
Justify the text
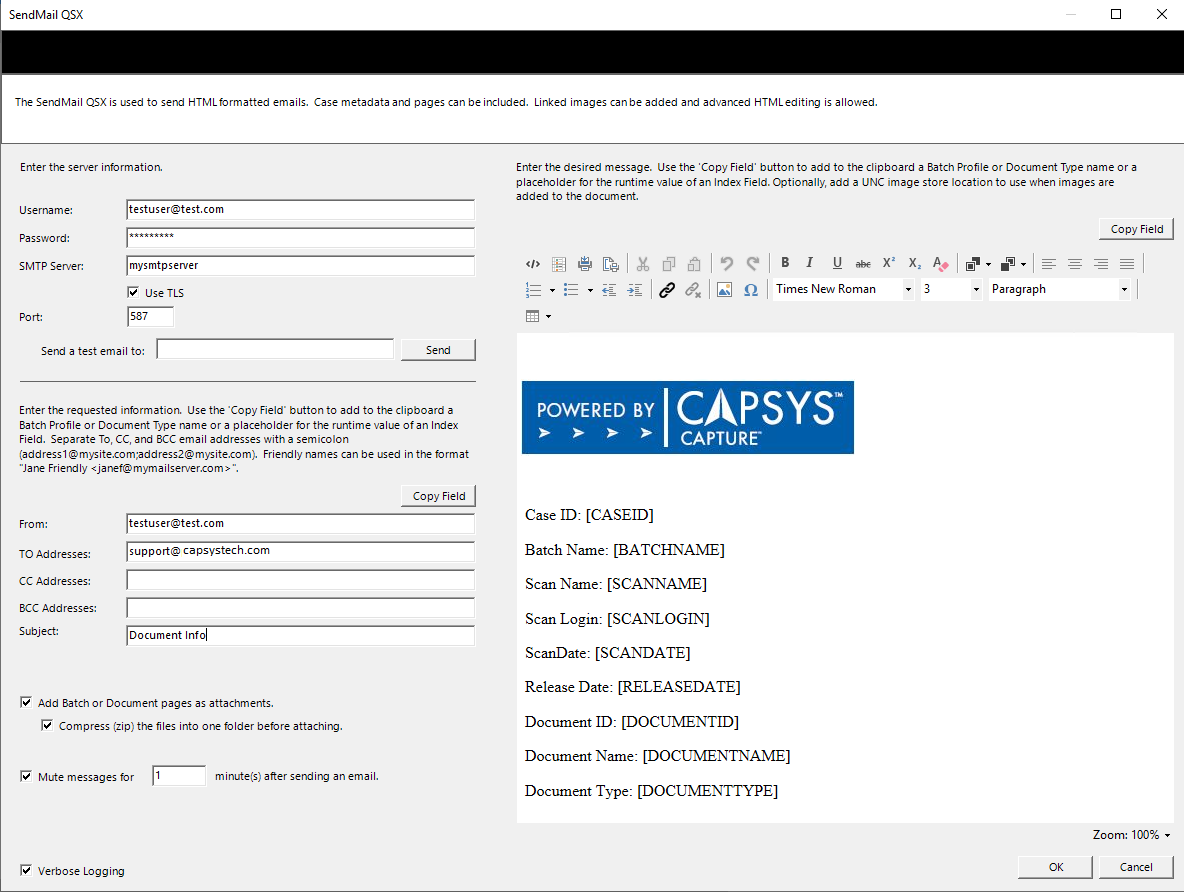[x=1127, y=264]
